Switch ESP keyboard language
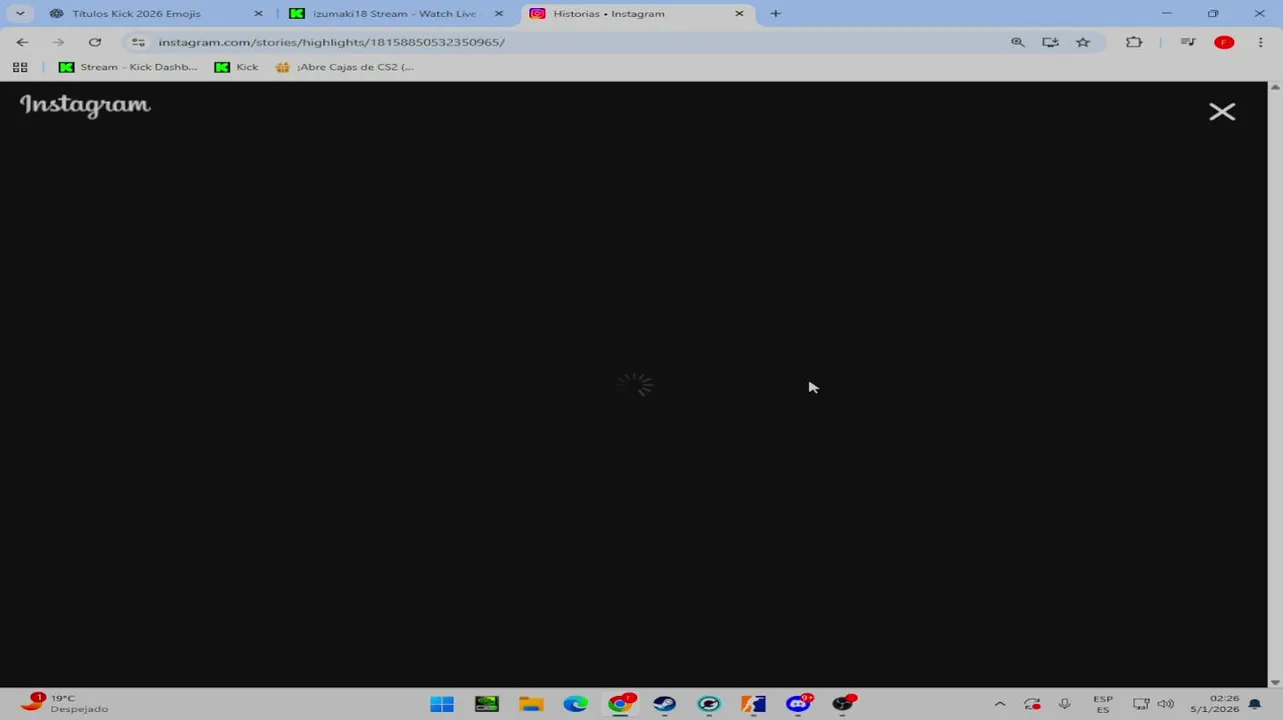Screen dimensions: 1283x720 click(x=1103, y=704)
